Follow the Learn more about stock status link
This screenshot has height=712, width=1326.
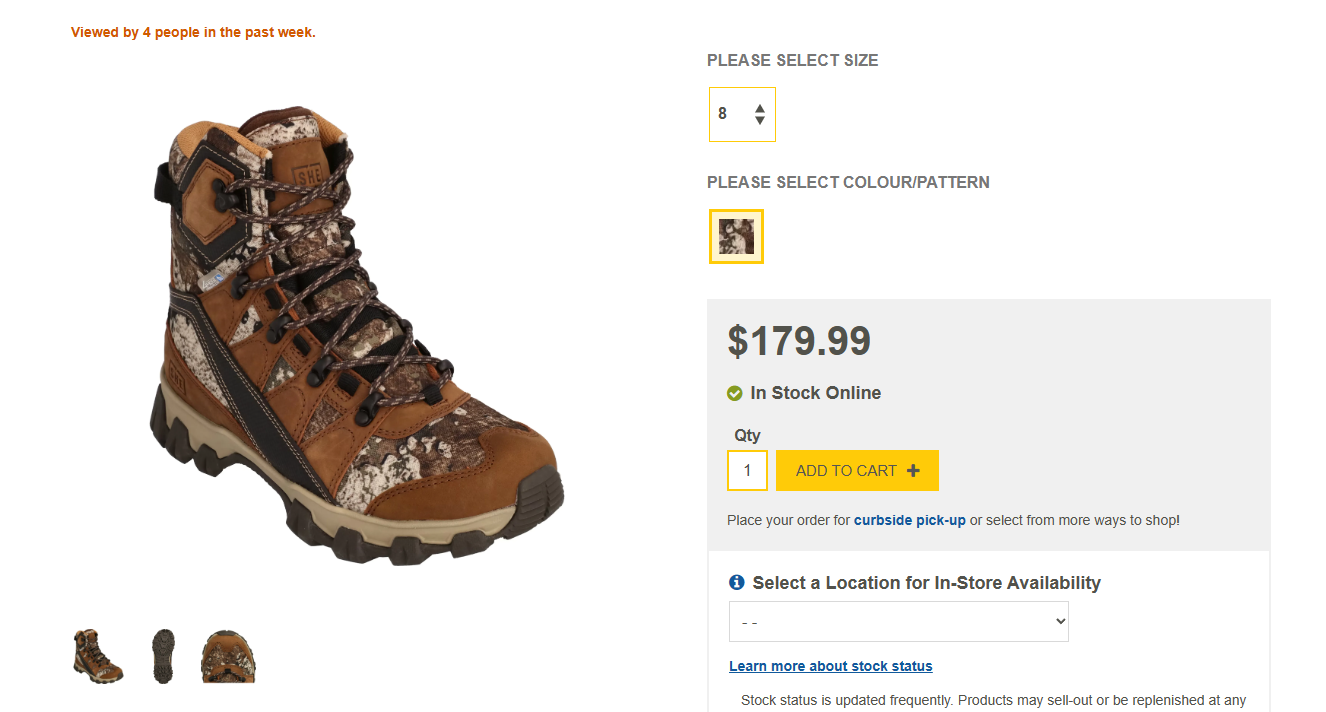point(830,666)
